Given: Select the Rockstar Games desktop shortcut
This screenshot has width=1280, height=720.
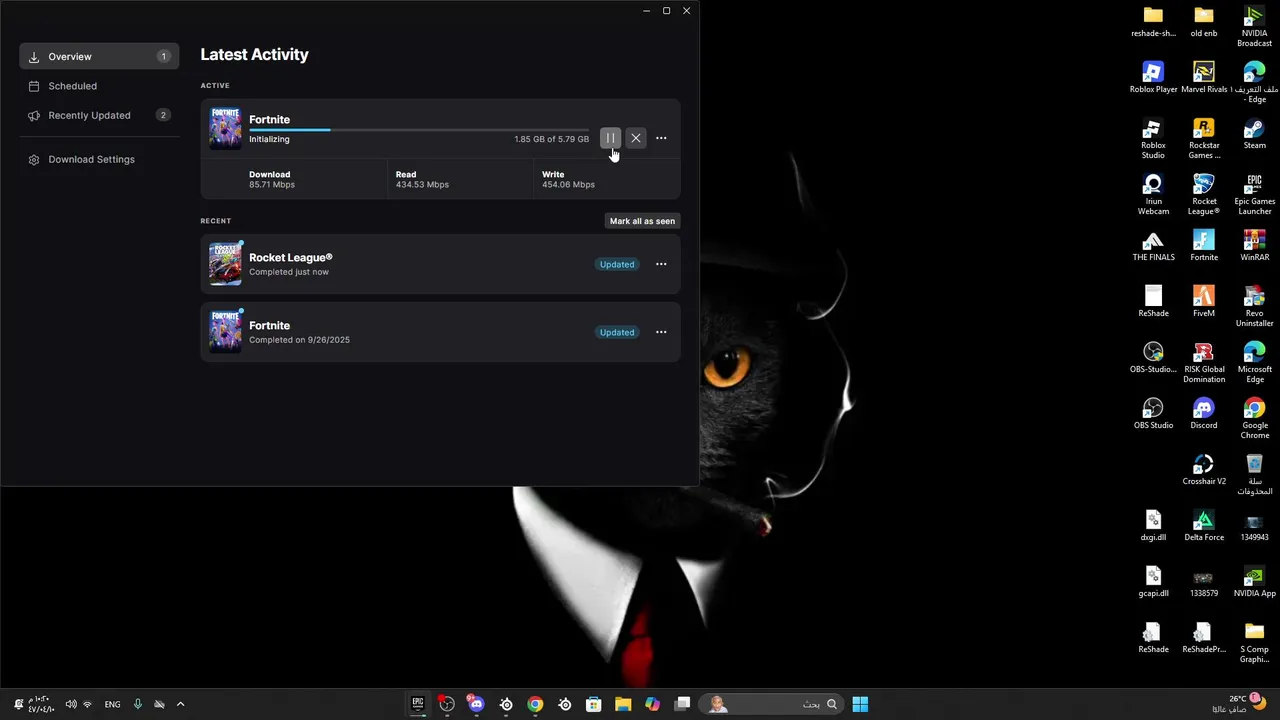Looking at the screenshot, I should tap(1204, 139).
